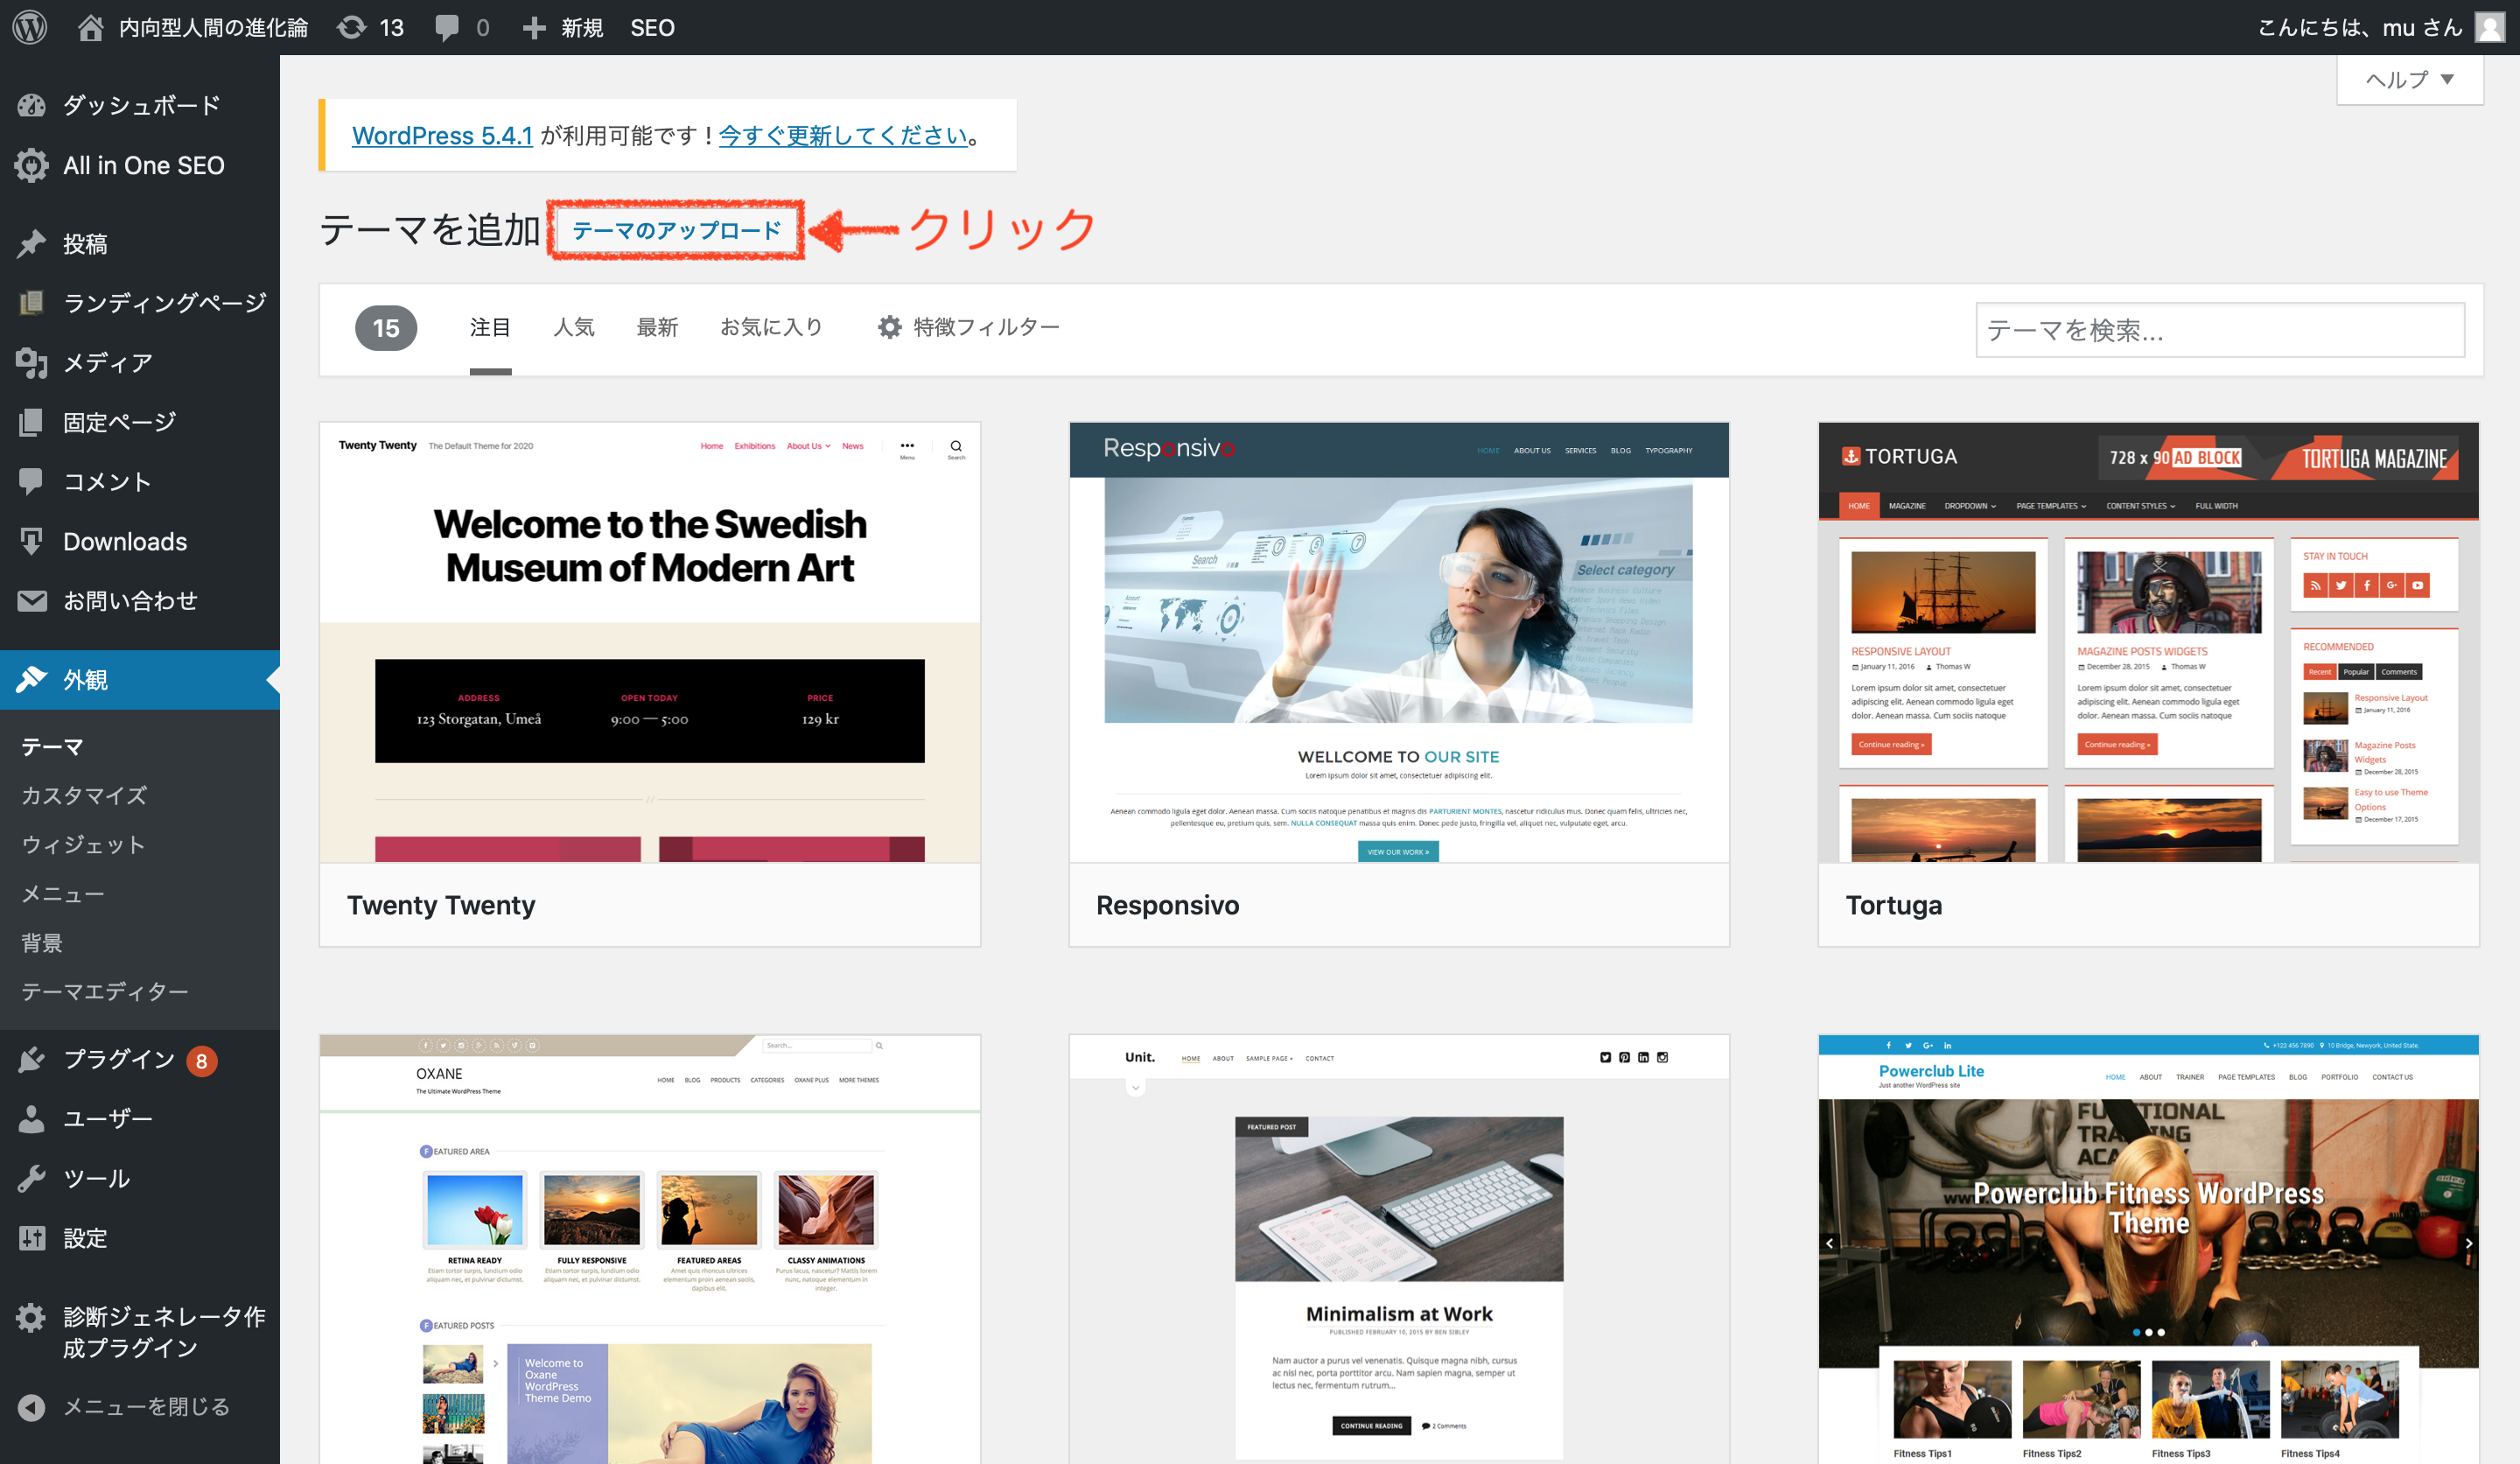Click the ダッシュボード label in the sidebar
Viewport: 2520px width, 1464px height.
pos(142,105)
